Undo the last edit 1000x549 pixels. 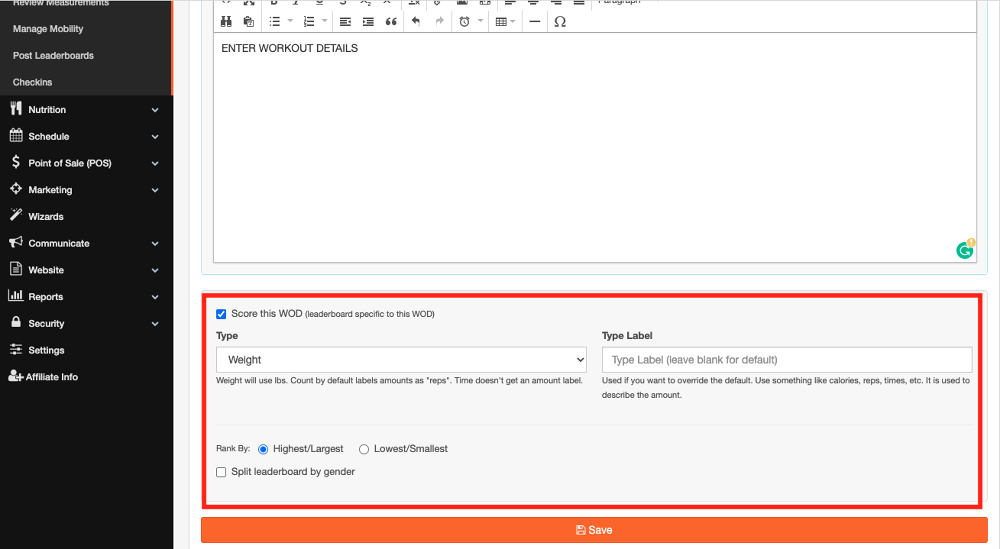tap(416, 22)
